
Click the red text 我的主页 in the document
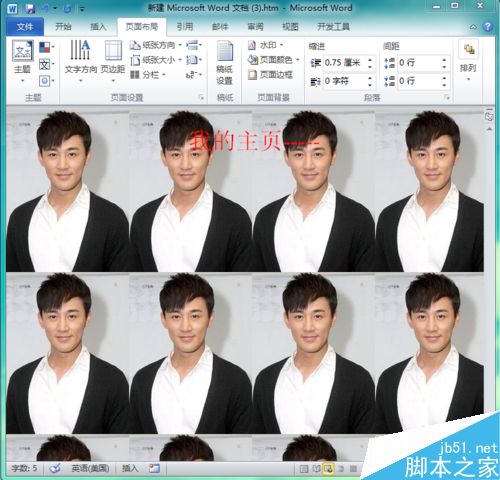tap(236, 142)
